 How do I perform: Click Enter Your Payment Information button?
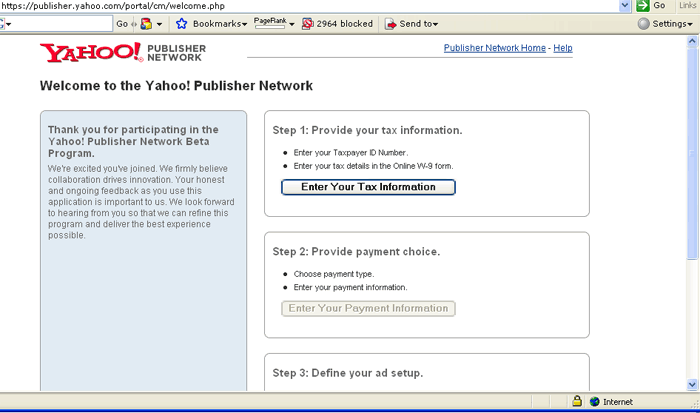[368, 308]
